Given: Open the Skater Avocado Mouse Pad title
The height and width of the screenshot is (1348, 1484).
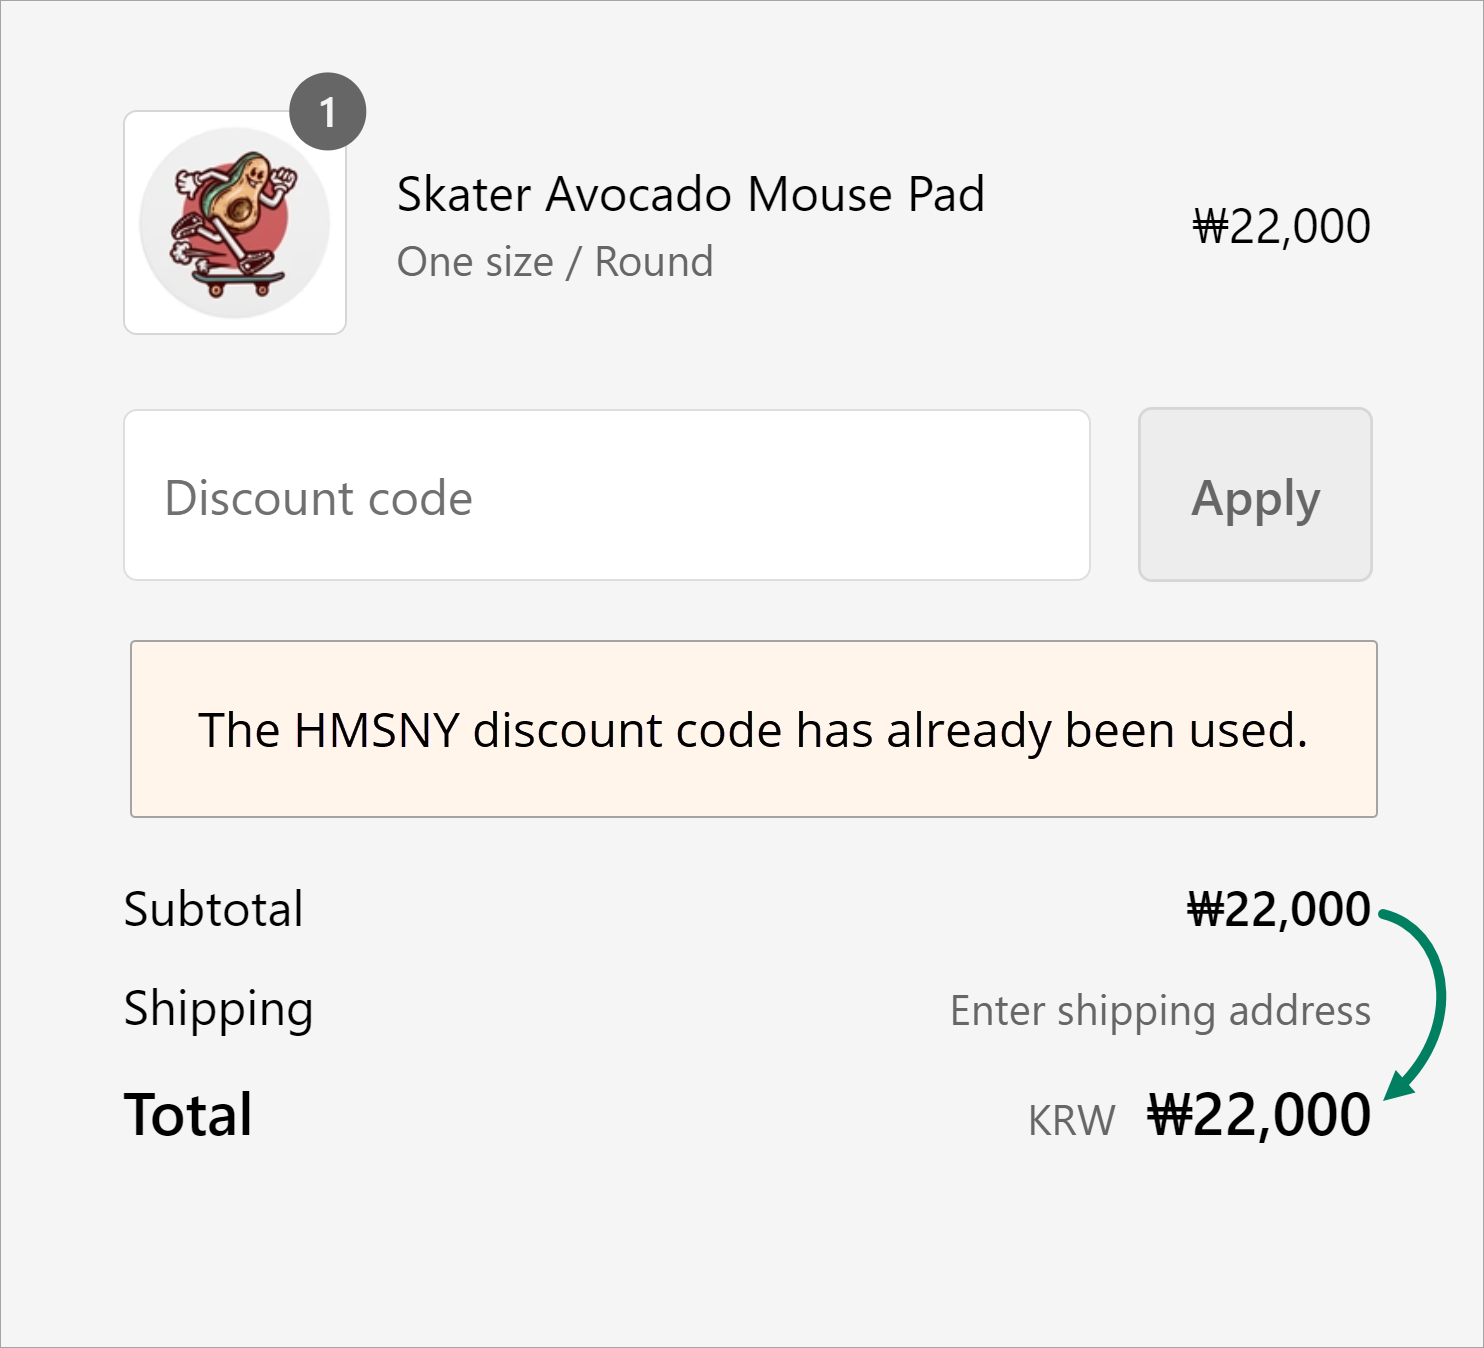Looking at the screenshot, I should [690, 194].
